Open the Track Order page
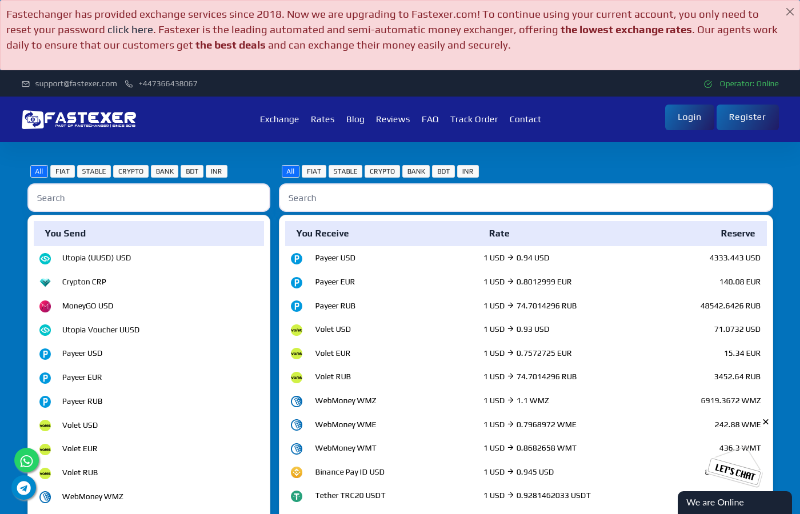Image resolution: width=800 pixels, height=514 pixels. coord(473,119)
